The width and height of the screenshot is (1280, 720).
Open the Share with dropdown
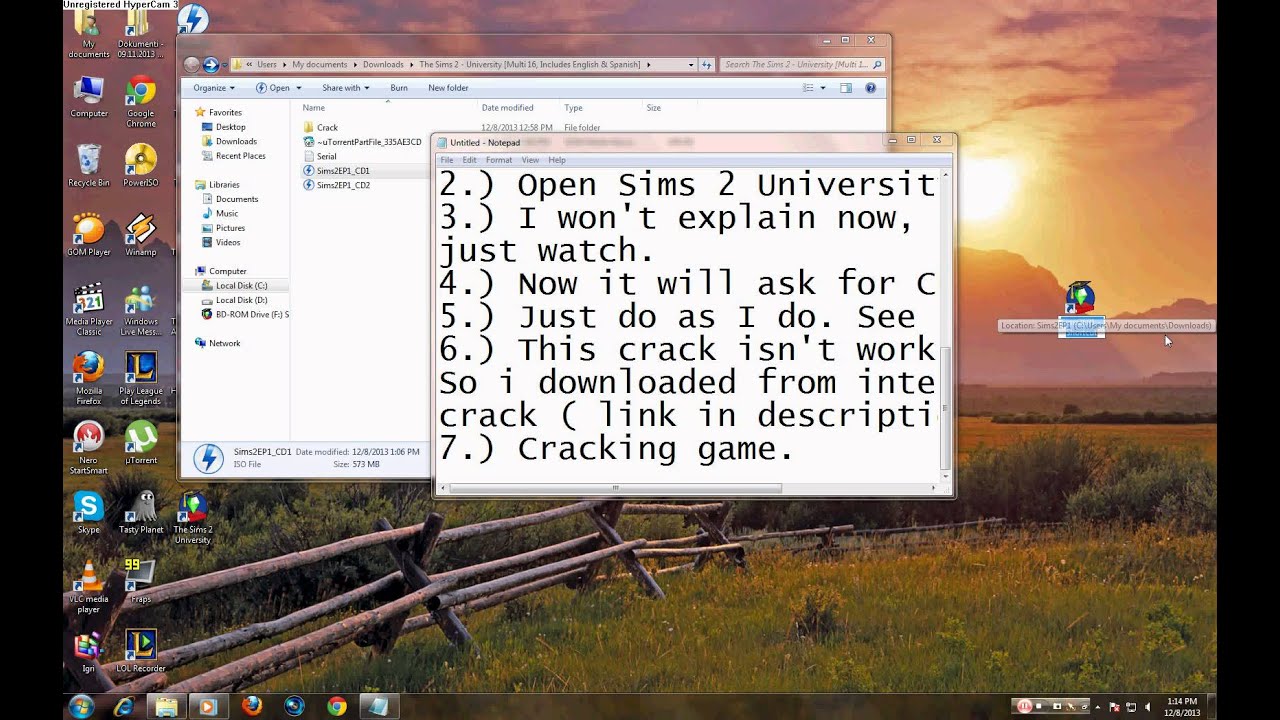[x=345, y=88]
